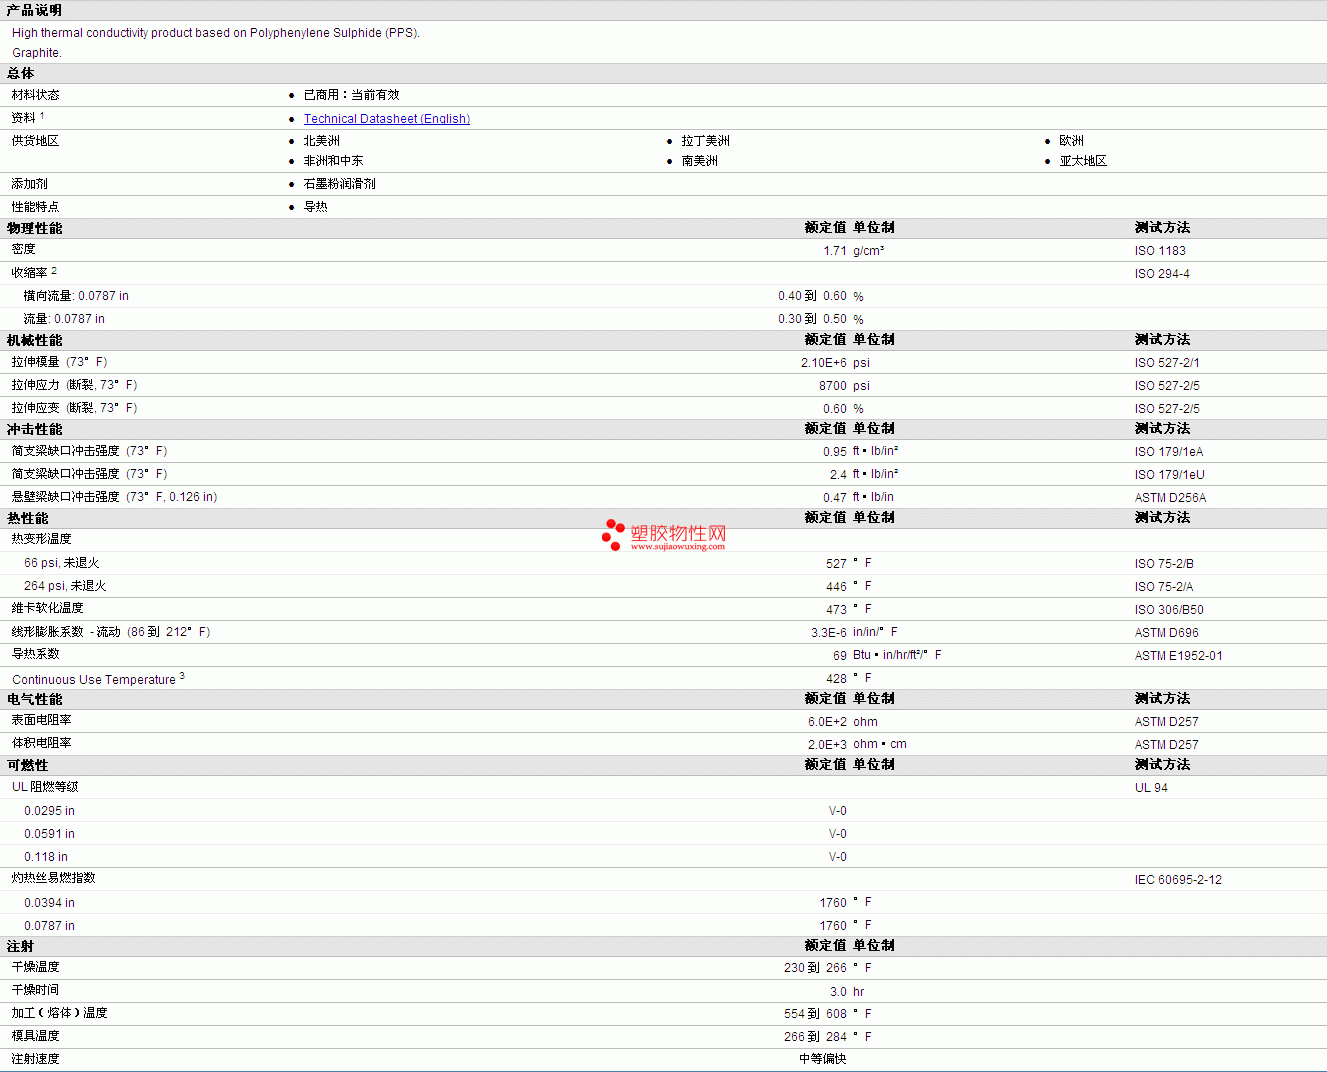This screenshot has height=1072, width=1327.
Task: Select the "材料状态" row label
Action: pyautogui.click(x=36, y=95)
